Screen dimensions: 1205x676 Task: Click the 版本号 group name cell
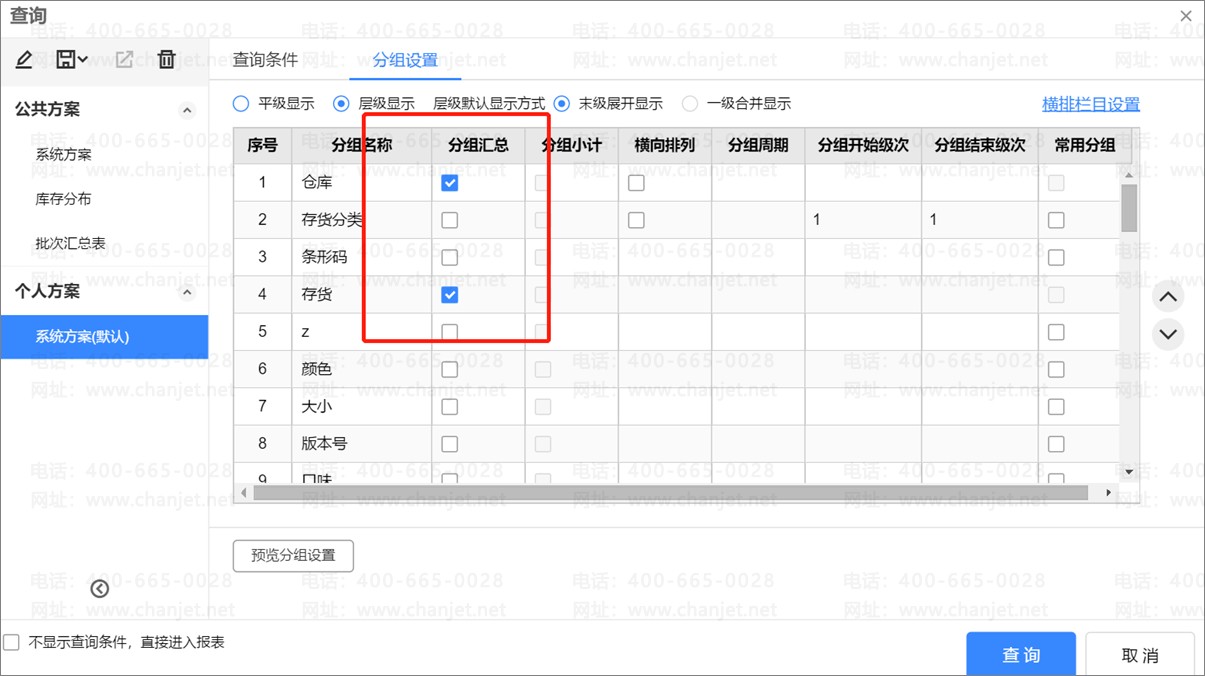coord(362,444)
